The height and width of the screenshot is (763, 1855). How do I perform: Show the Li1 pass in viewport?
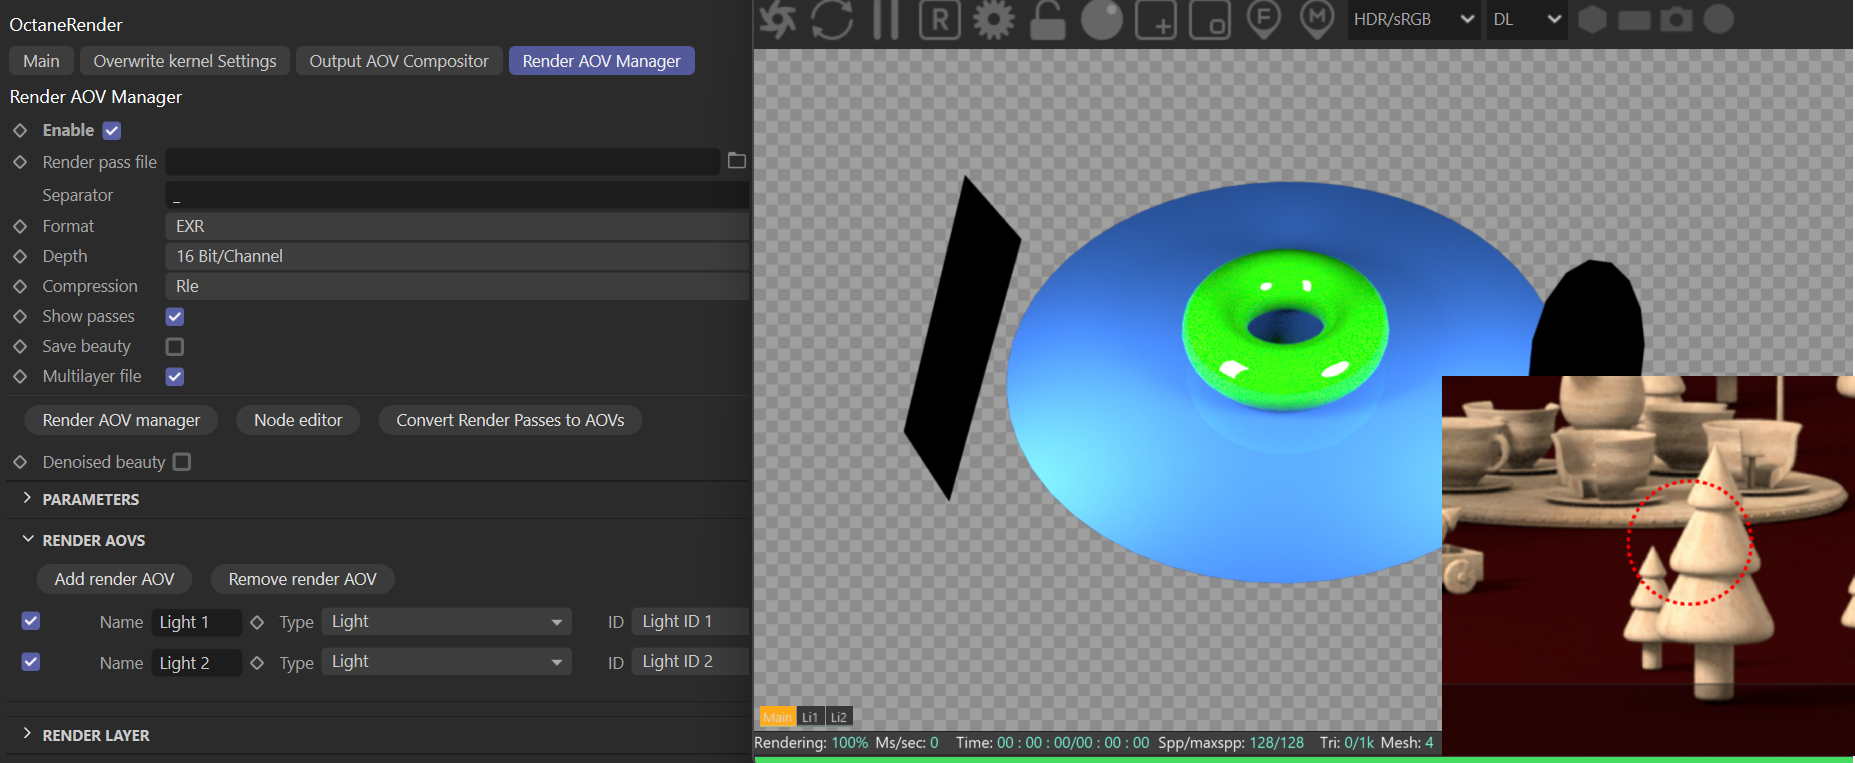pos(810,717)
